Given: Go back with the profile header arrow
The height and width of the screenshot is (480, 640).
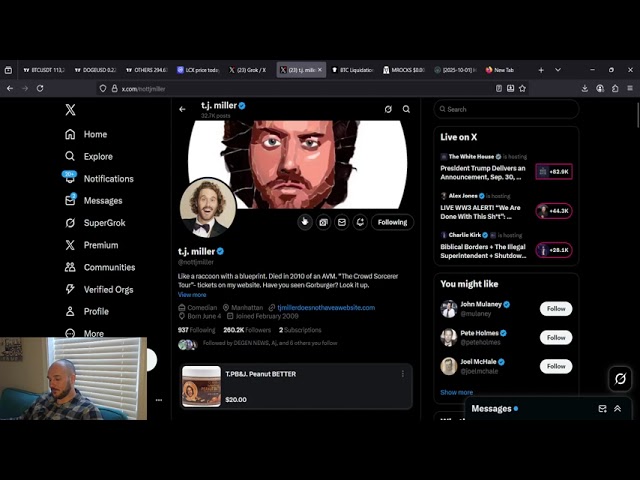Looking at the screenshot, I should pyautogui.click(x=182, y=109).
